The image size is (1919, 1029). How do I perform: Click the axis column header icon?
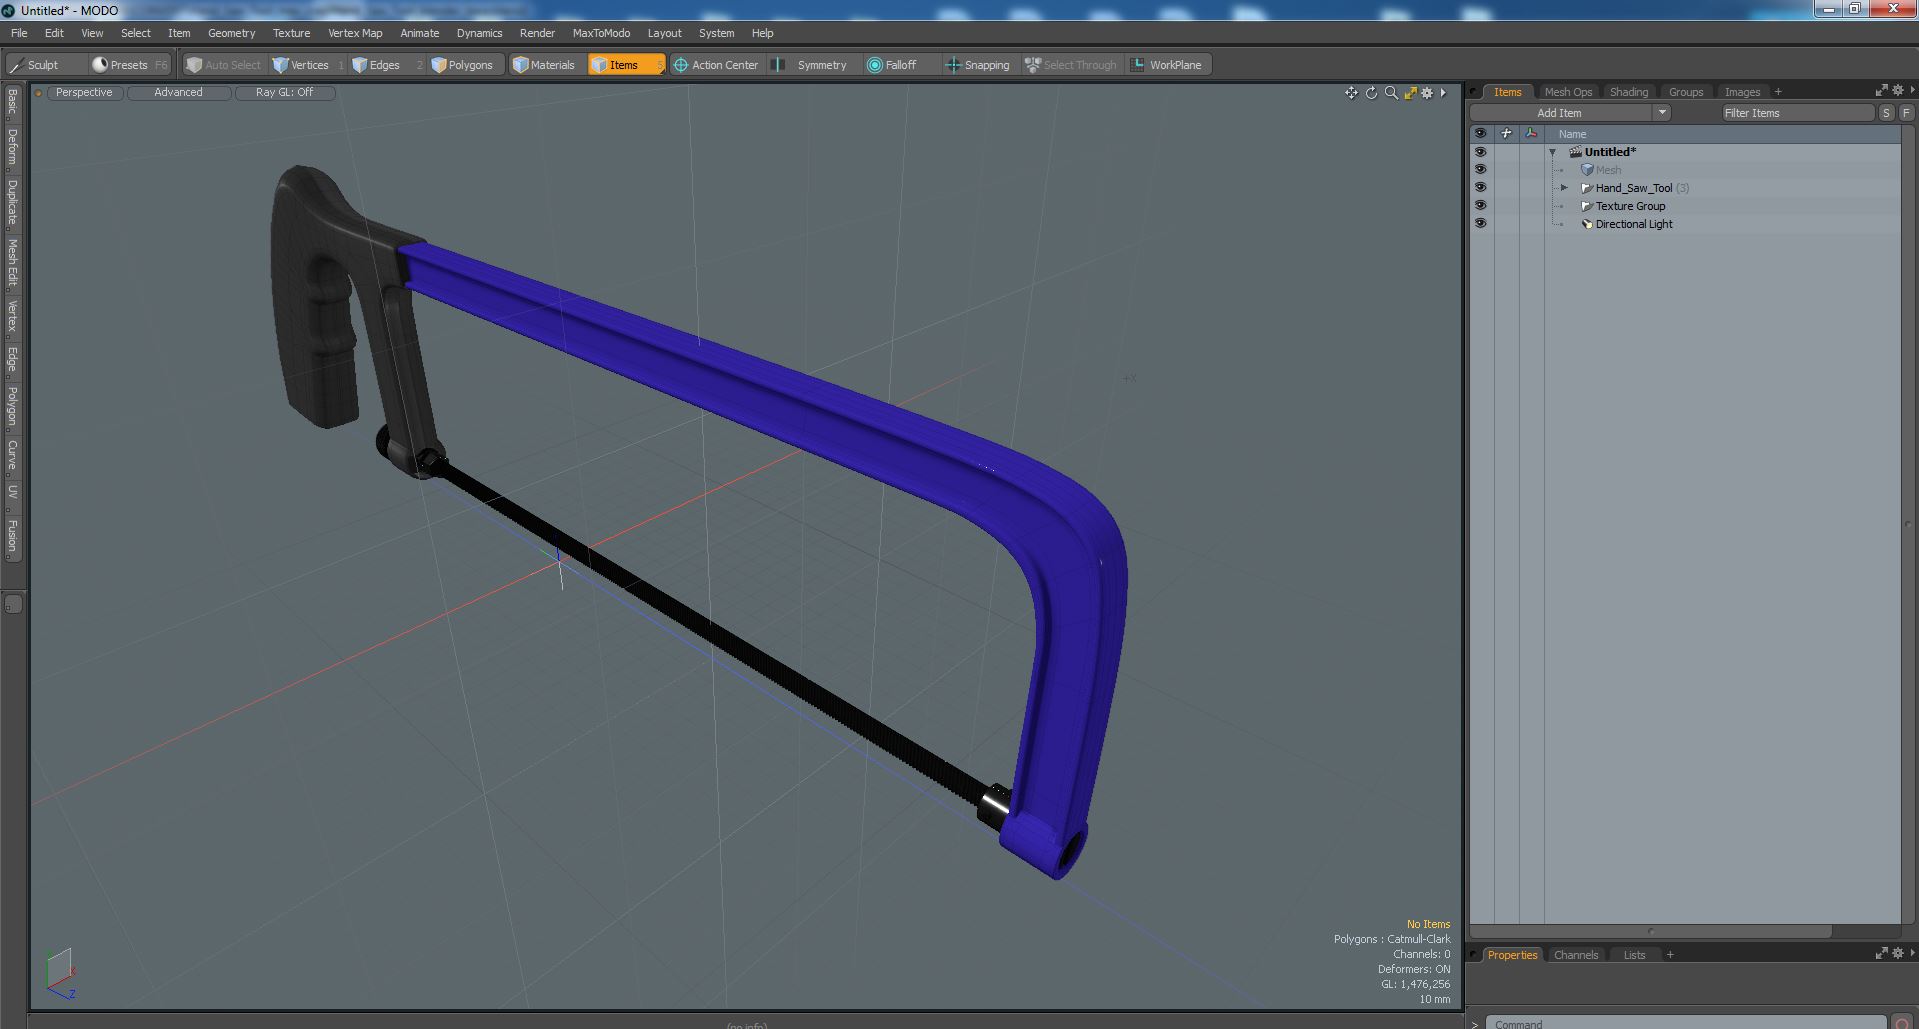click(1531, 134)
